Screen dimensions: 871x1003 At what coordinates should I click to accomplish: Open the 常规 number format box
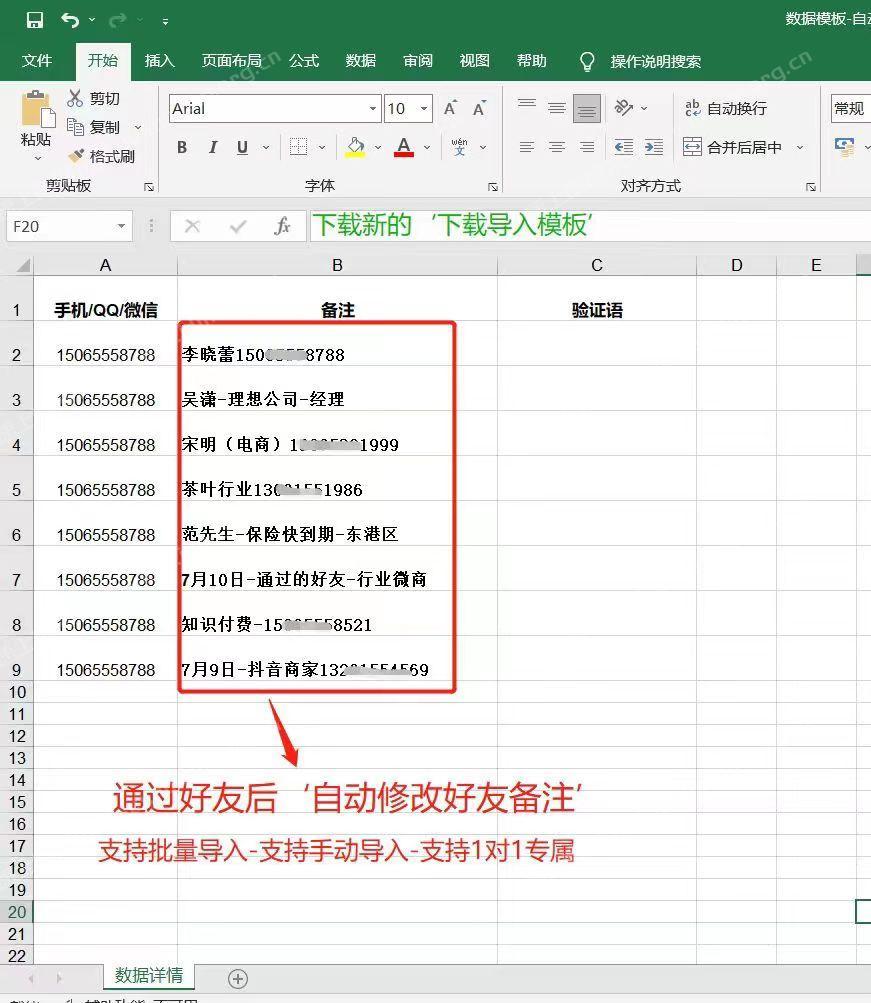(851, 109)
